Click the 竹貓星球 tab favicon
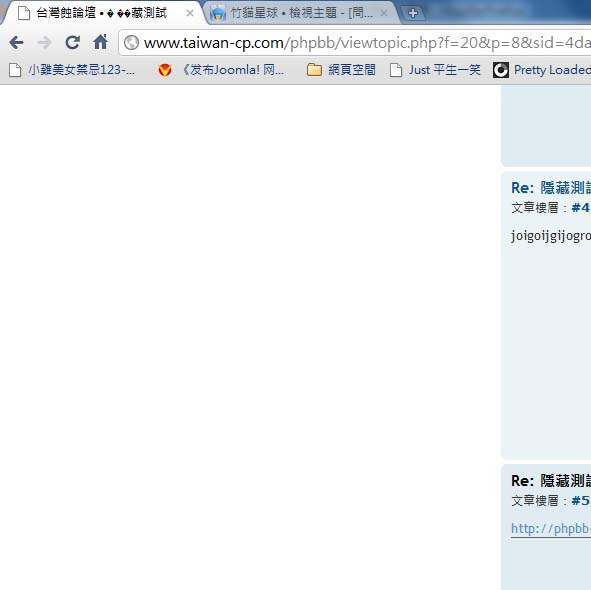The width and height of the screenshot is (591, 590). click(218, 13)
